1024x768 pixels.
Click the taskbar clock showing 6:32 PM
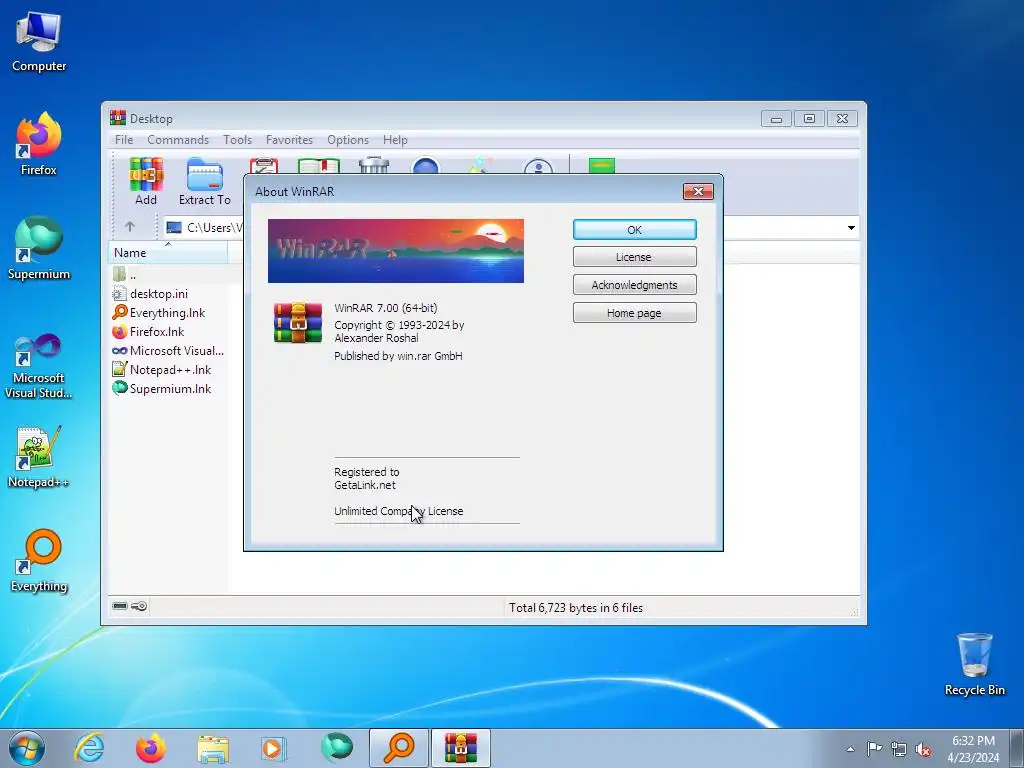click(x=973, y=748)
